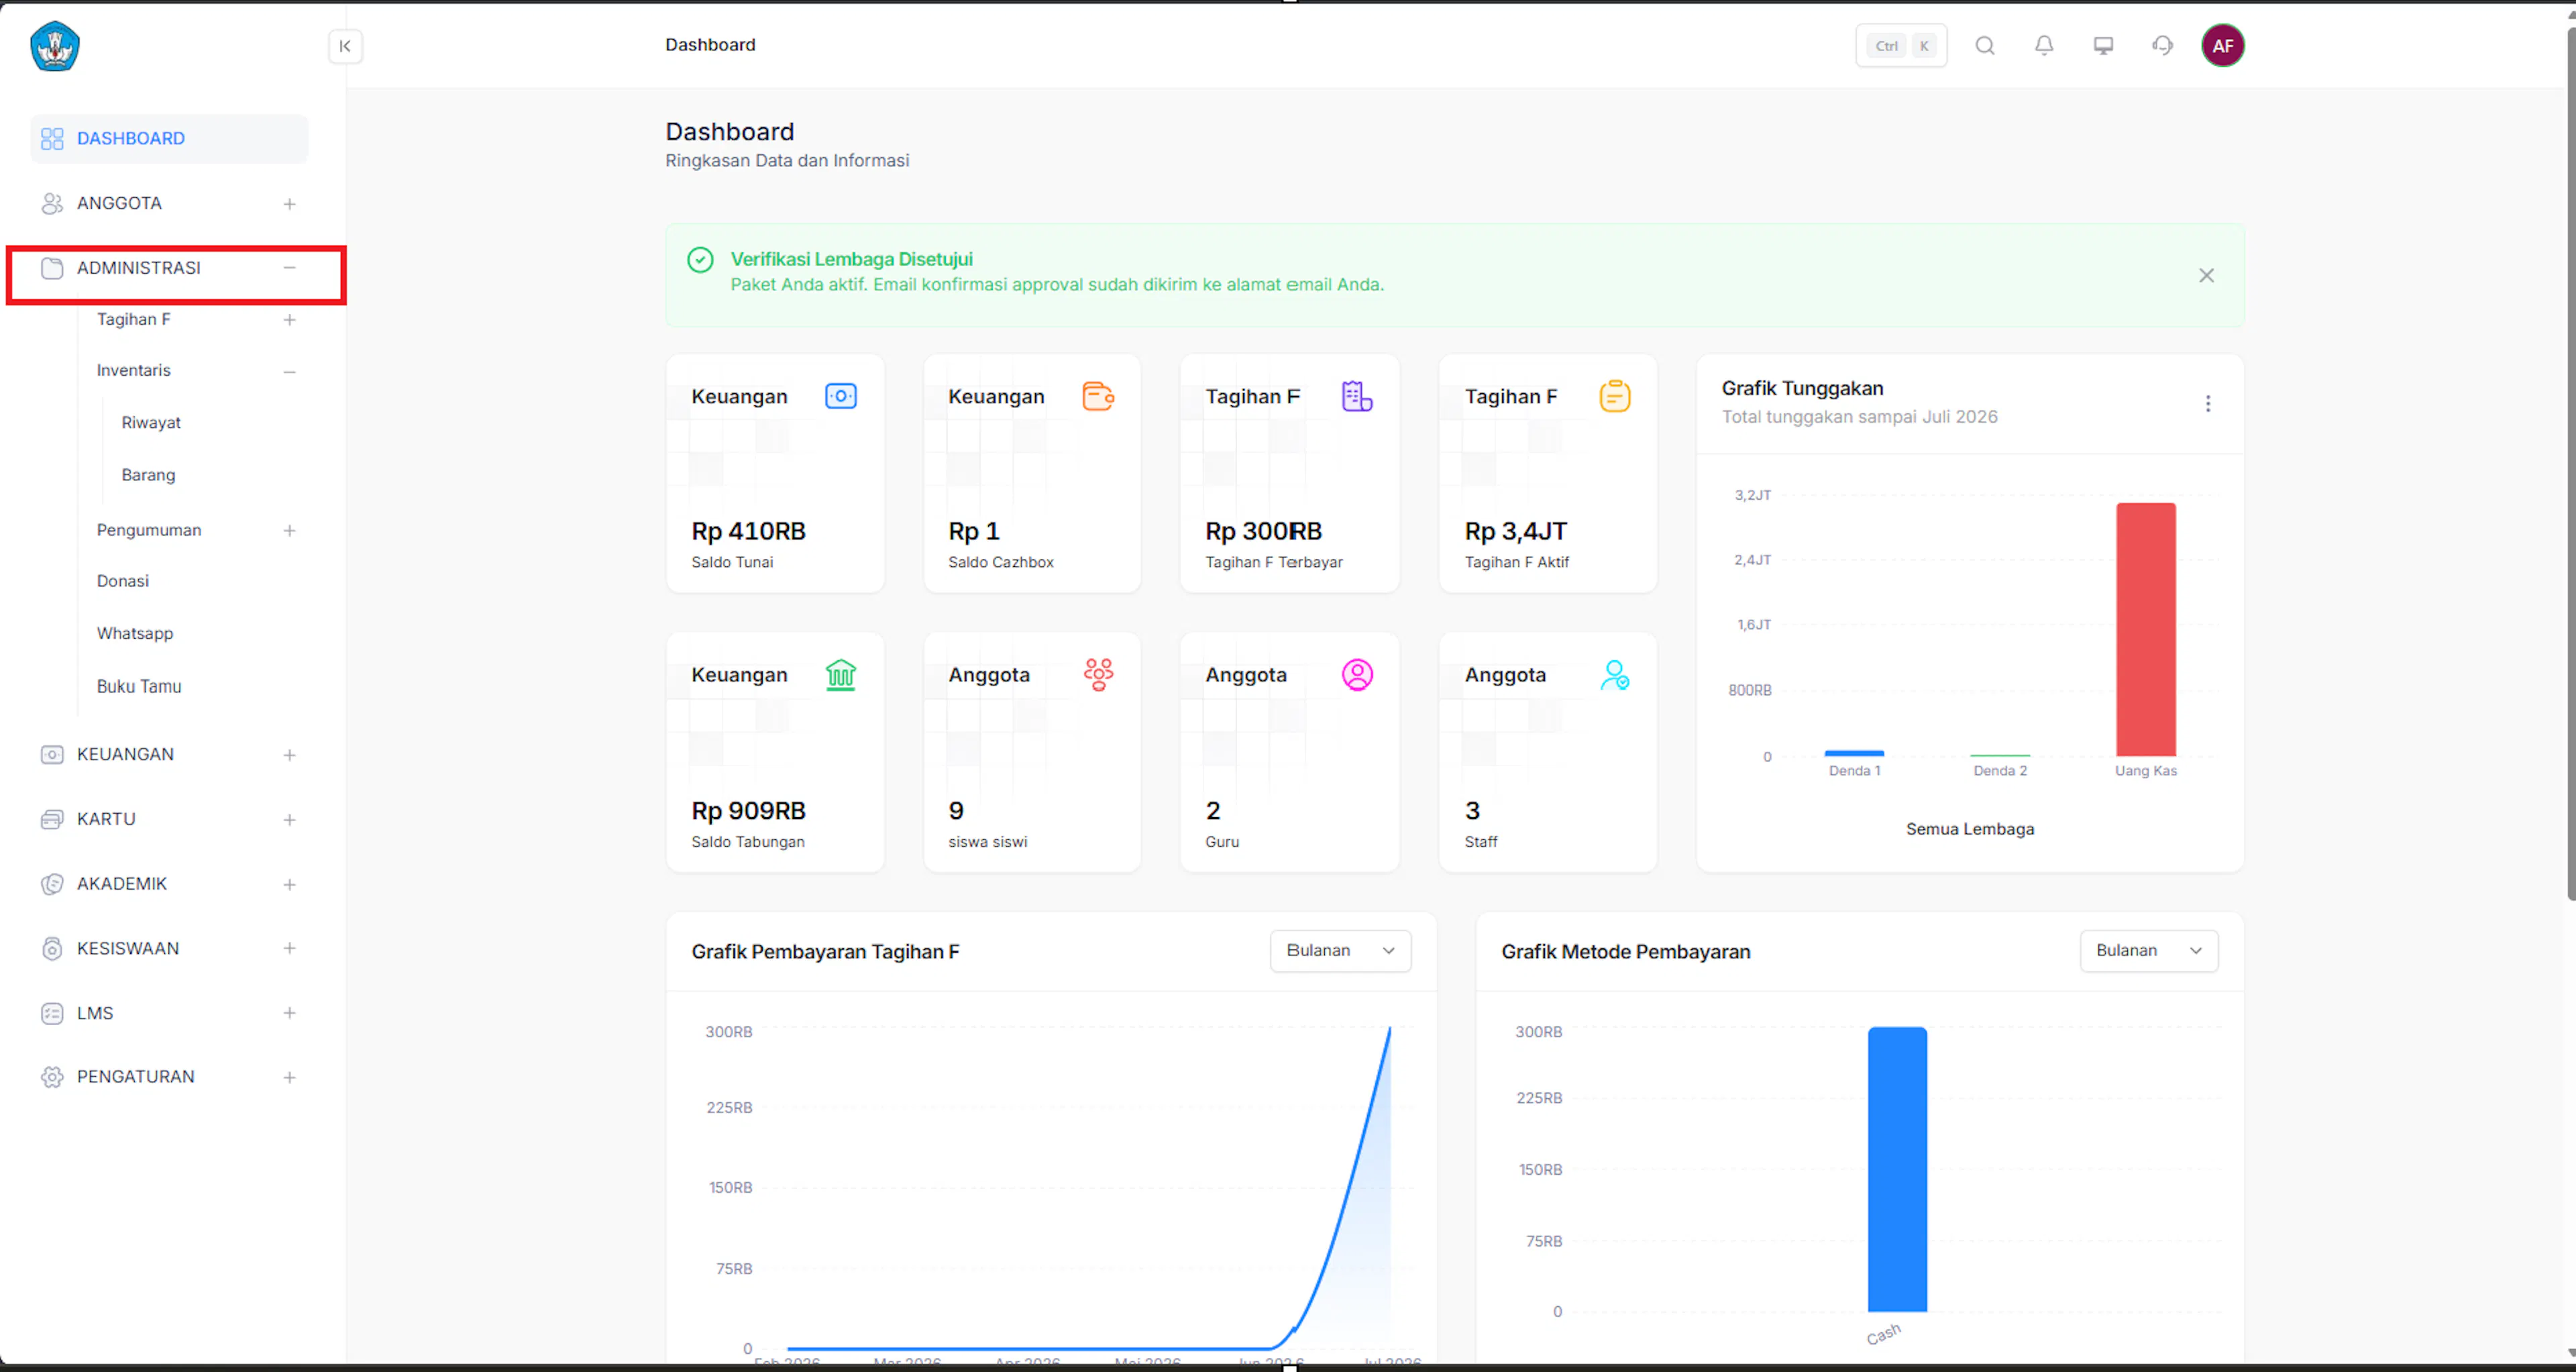The height and width of the screenshot is (1372, 2576).
Task: Open Bulanan dropdown for Grafik Metode Pembayaran
Action: point(2148,951)
